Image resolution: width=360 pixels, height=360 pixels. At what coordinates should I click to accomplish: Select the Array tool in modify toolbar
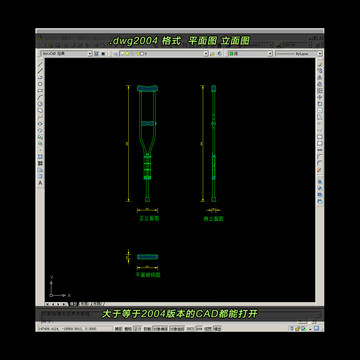coord(320,90)
